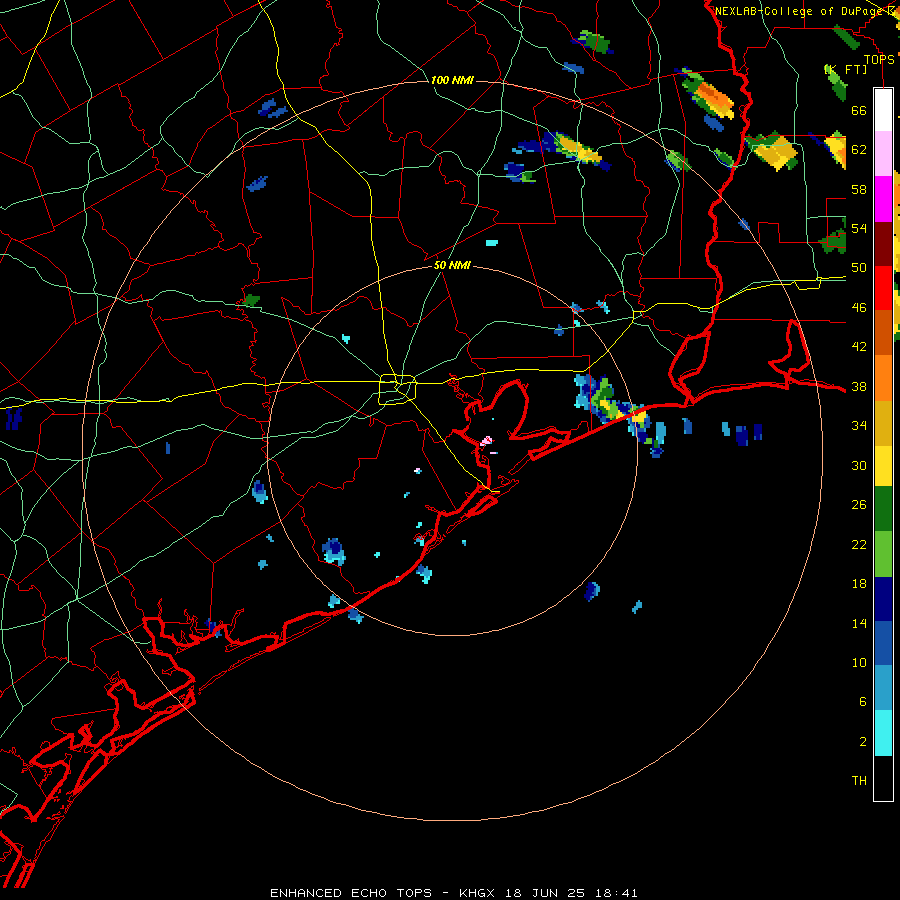Click the '18' legend value on the scale
This screenshot has height=900, width=900.
pyautogui.click(x=859, y=584)
